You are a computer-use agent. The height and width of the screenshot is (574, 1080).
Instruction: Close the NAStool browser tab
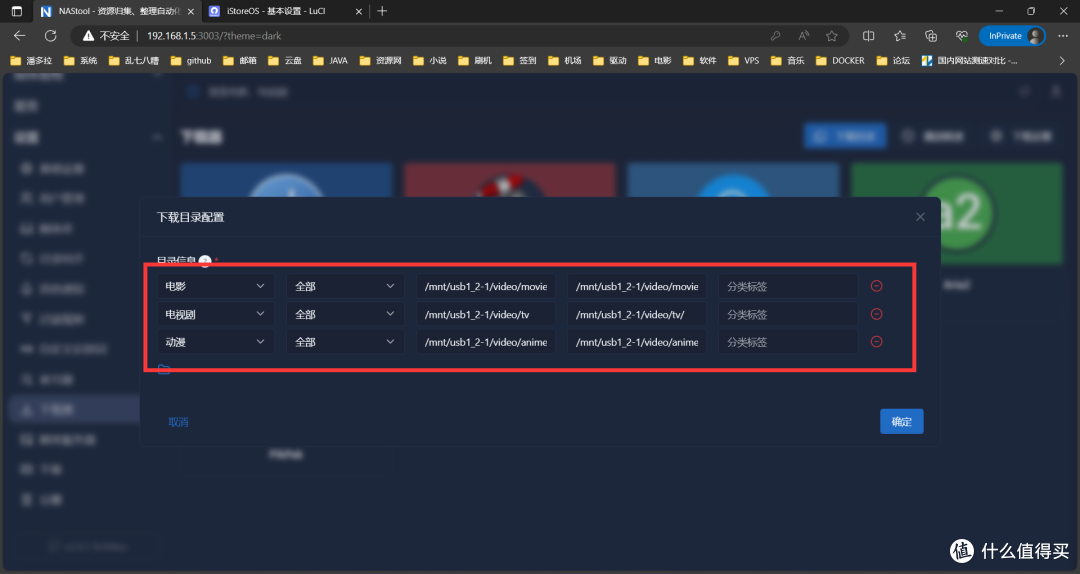(x=191, y=12)
